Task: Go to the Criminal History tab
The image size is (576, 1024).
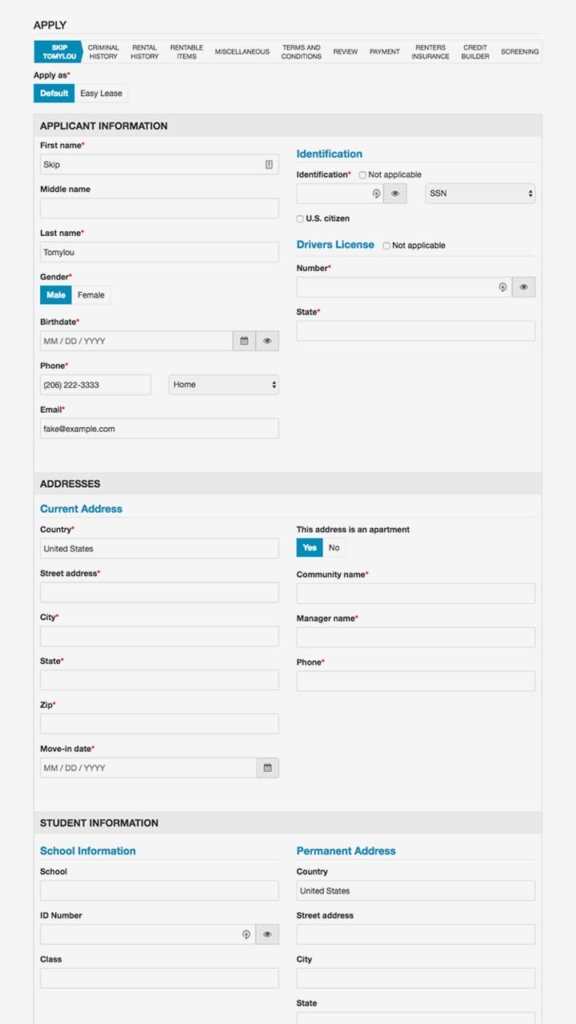Action: coord(103,52)
